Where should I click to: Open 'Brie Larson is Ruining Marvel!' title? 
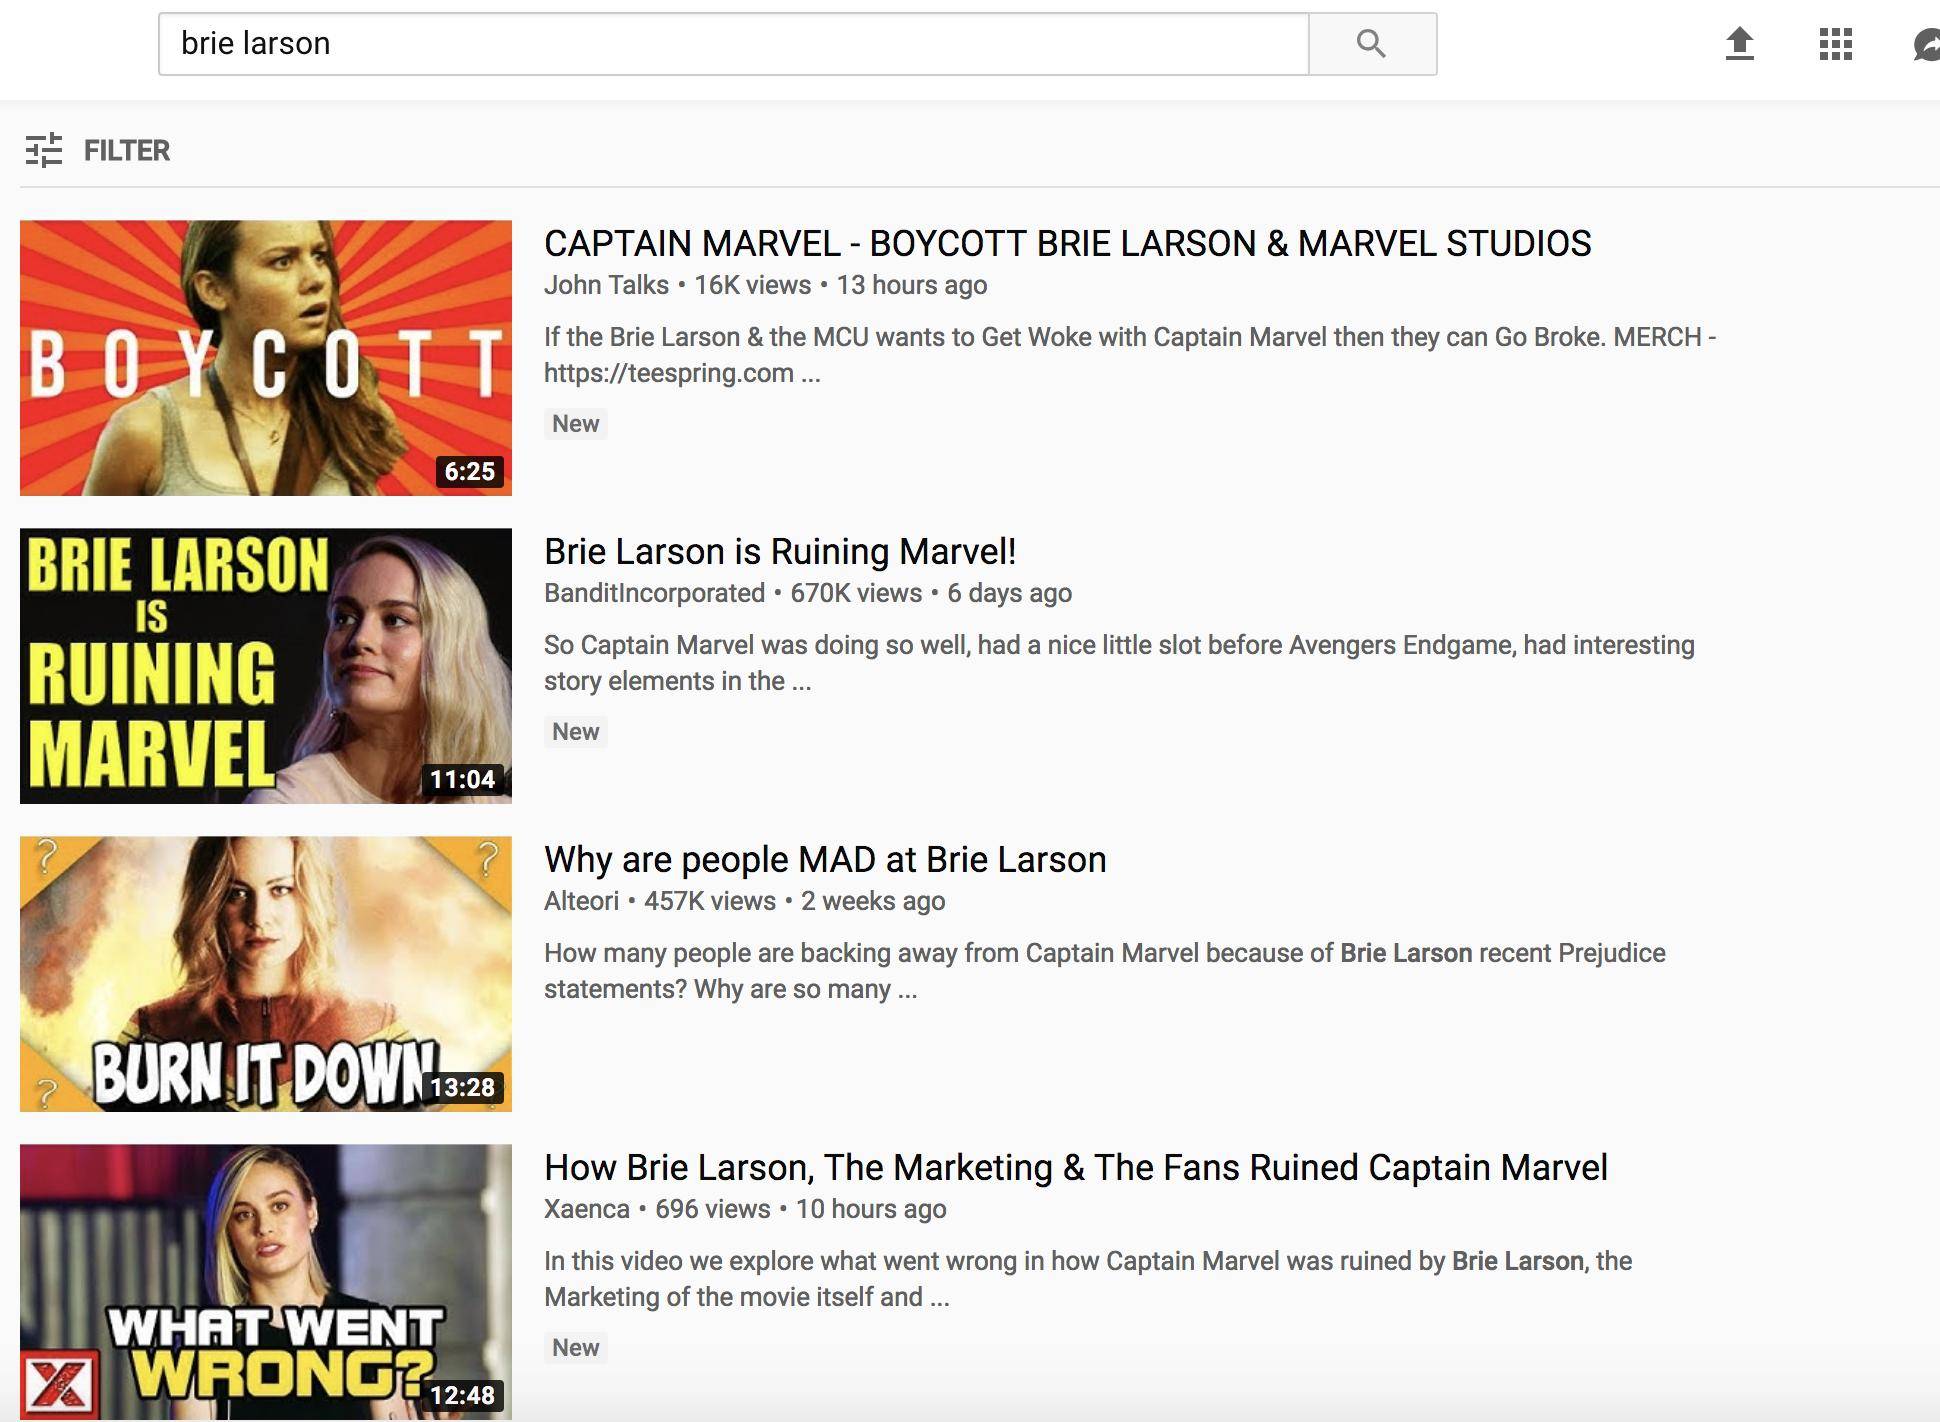pos(780,551)
